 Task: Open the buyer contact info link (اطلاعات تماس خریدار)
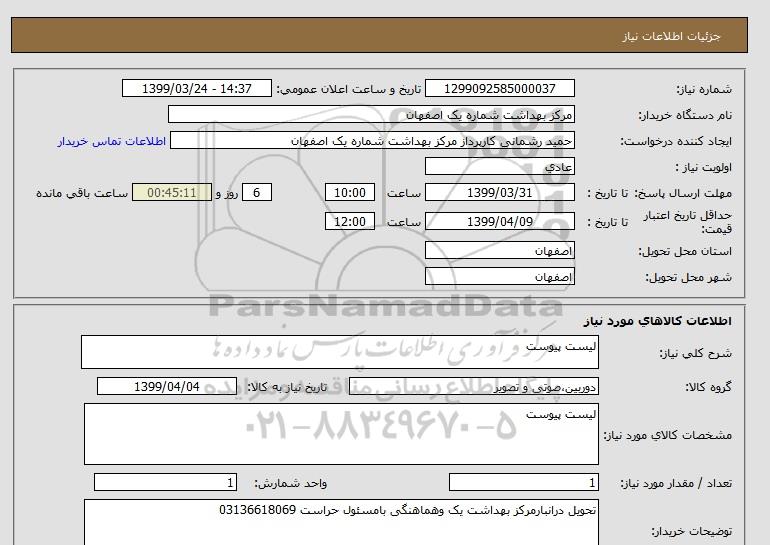(111, 141)
